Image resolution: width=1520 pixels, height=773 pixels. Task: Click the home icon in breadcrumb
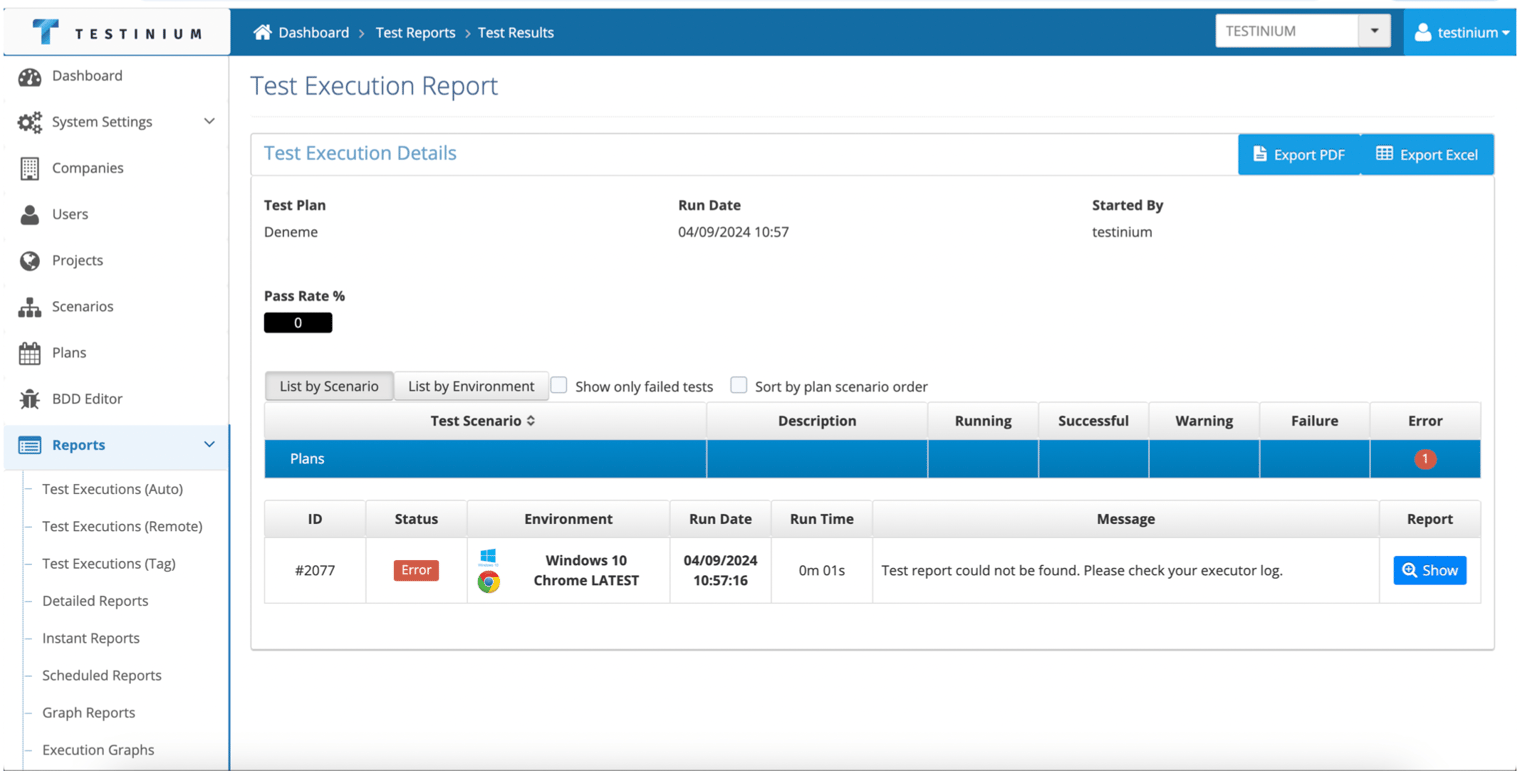click(263, 32)
